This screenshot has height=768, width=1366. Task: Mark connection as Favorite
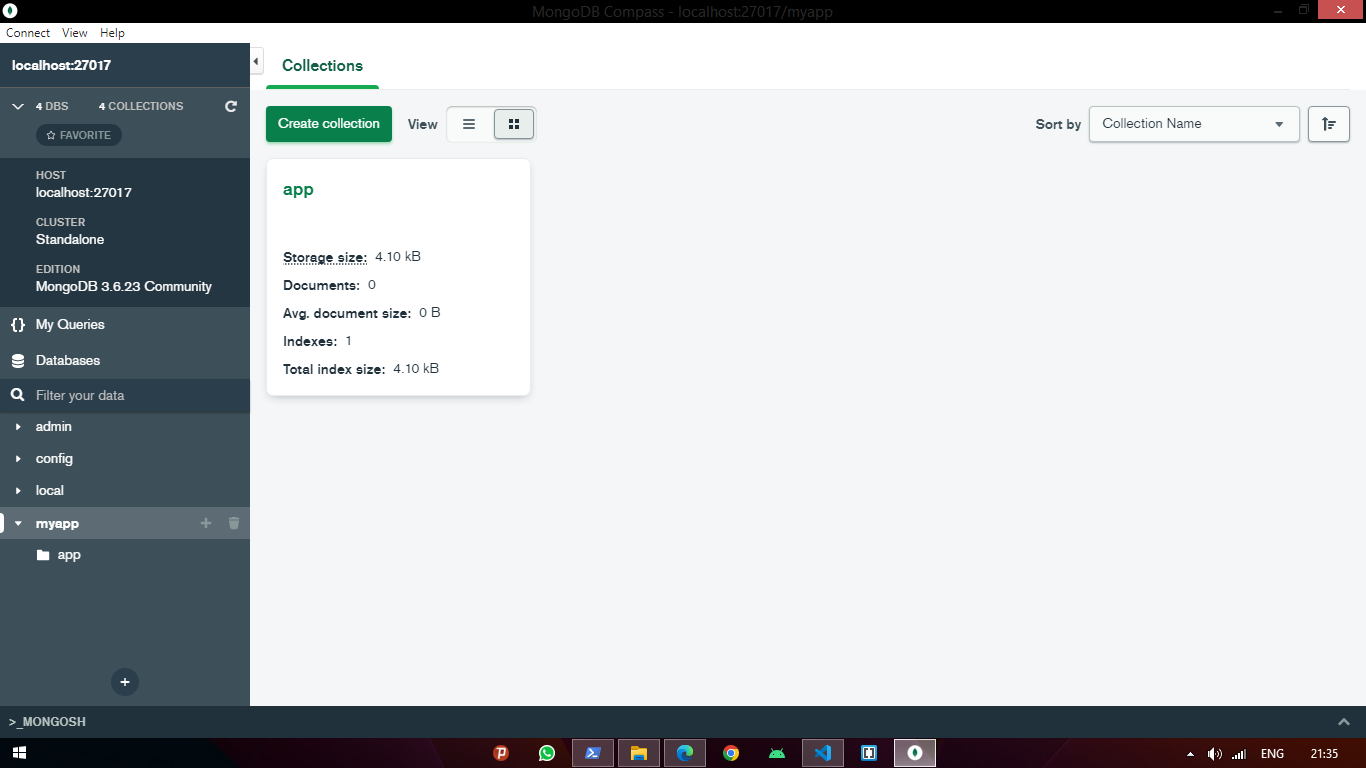pos(79,135)
